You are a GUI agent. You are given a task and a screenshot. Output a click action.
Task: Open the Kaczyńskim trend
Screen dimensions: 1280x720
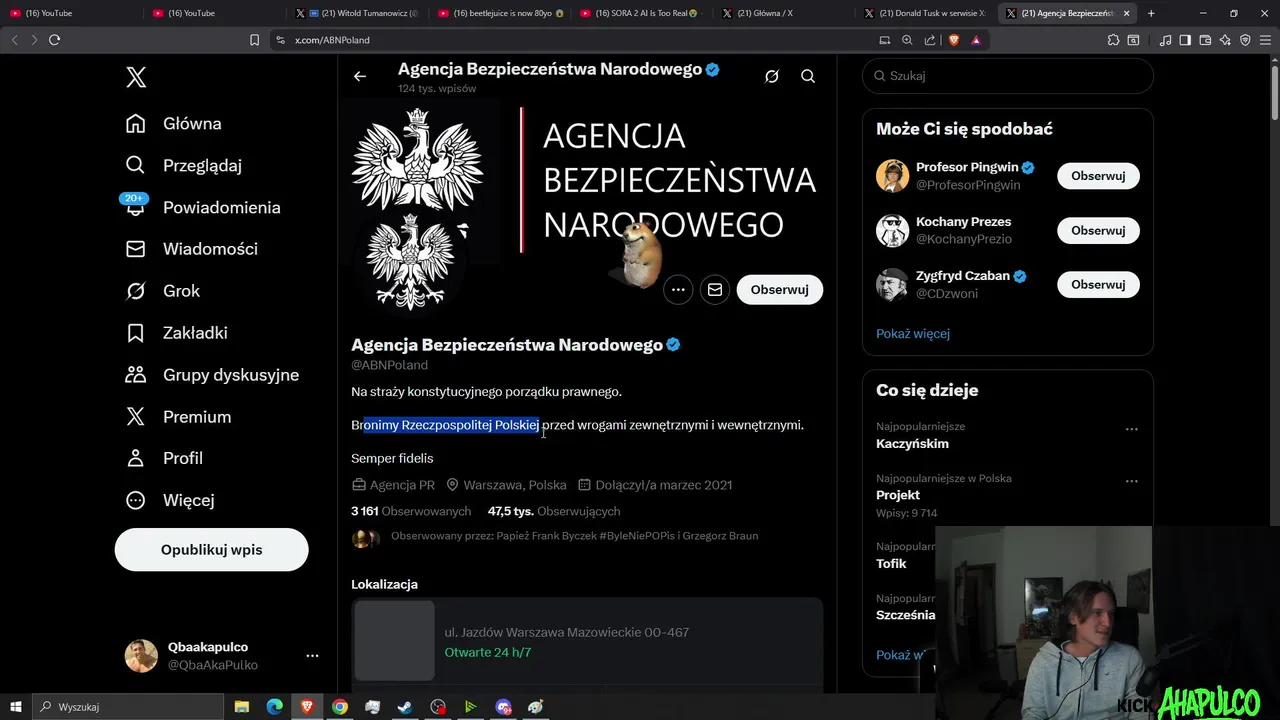coord(912,444)
